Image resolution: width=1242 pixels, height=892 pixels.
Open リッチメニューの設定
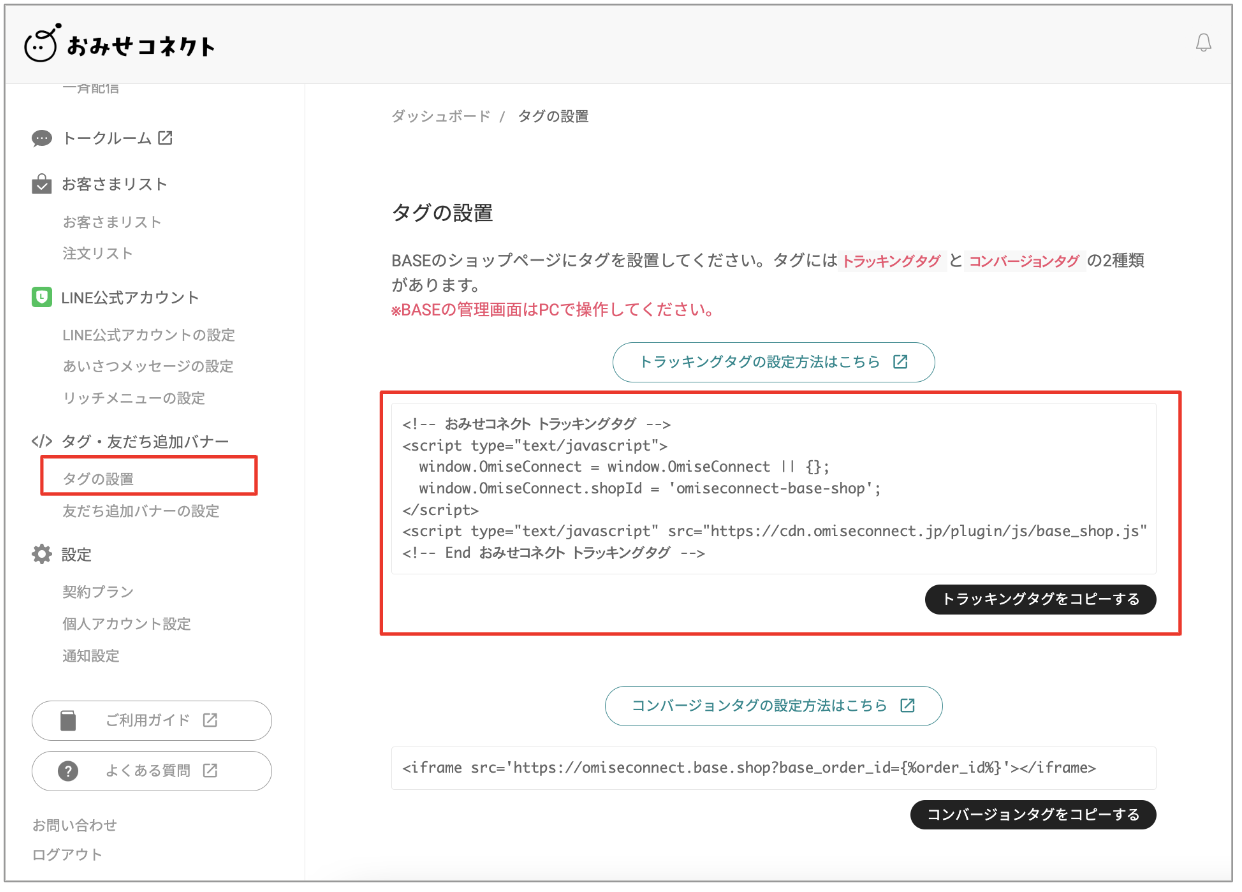click(x=134, y=398)
